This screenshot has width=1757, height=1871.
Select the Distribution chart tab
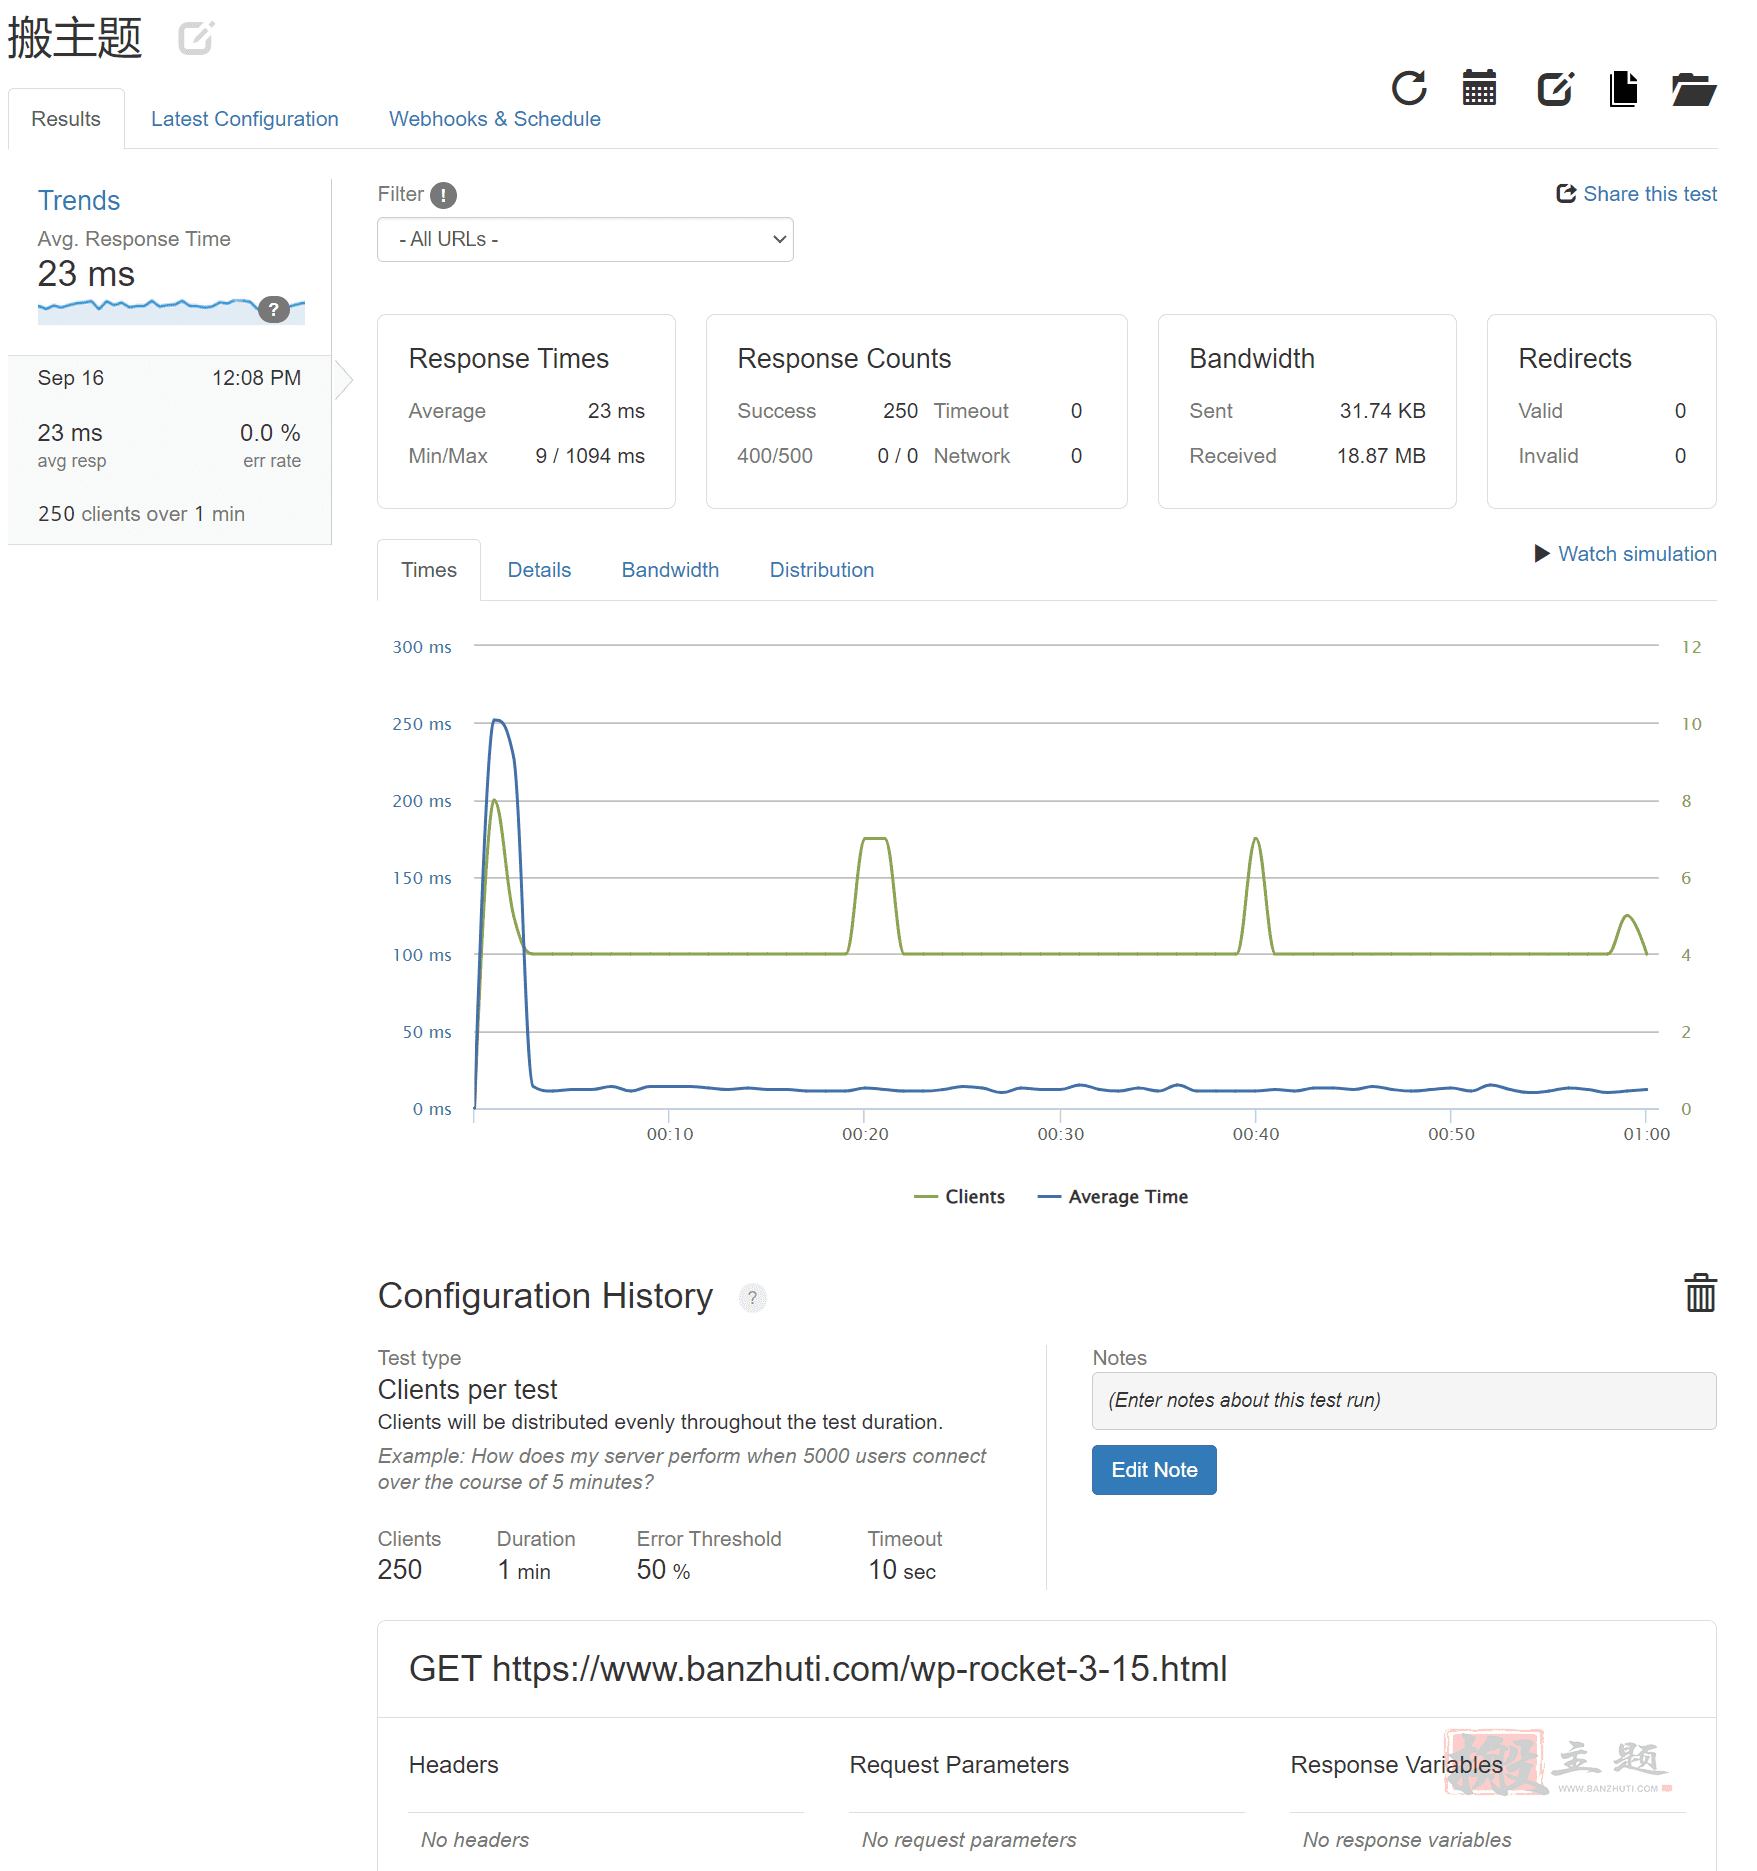[822, 570]
